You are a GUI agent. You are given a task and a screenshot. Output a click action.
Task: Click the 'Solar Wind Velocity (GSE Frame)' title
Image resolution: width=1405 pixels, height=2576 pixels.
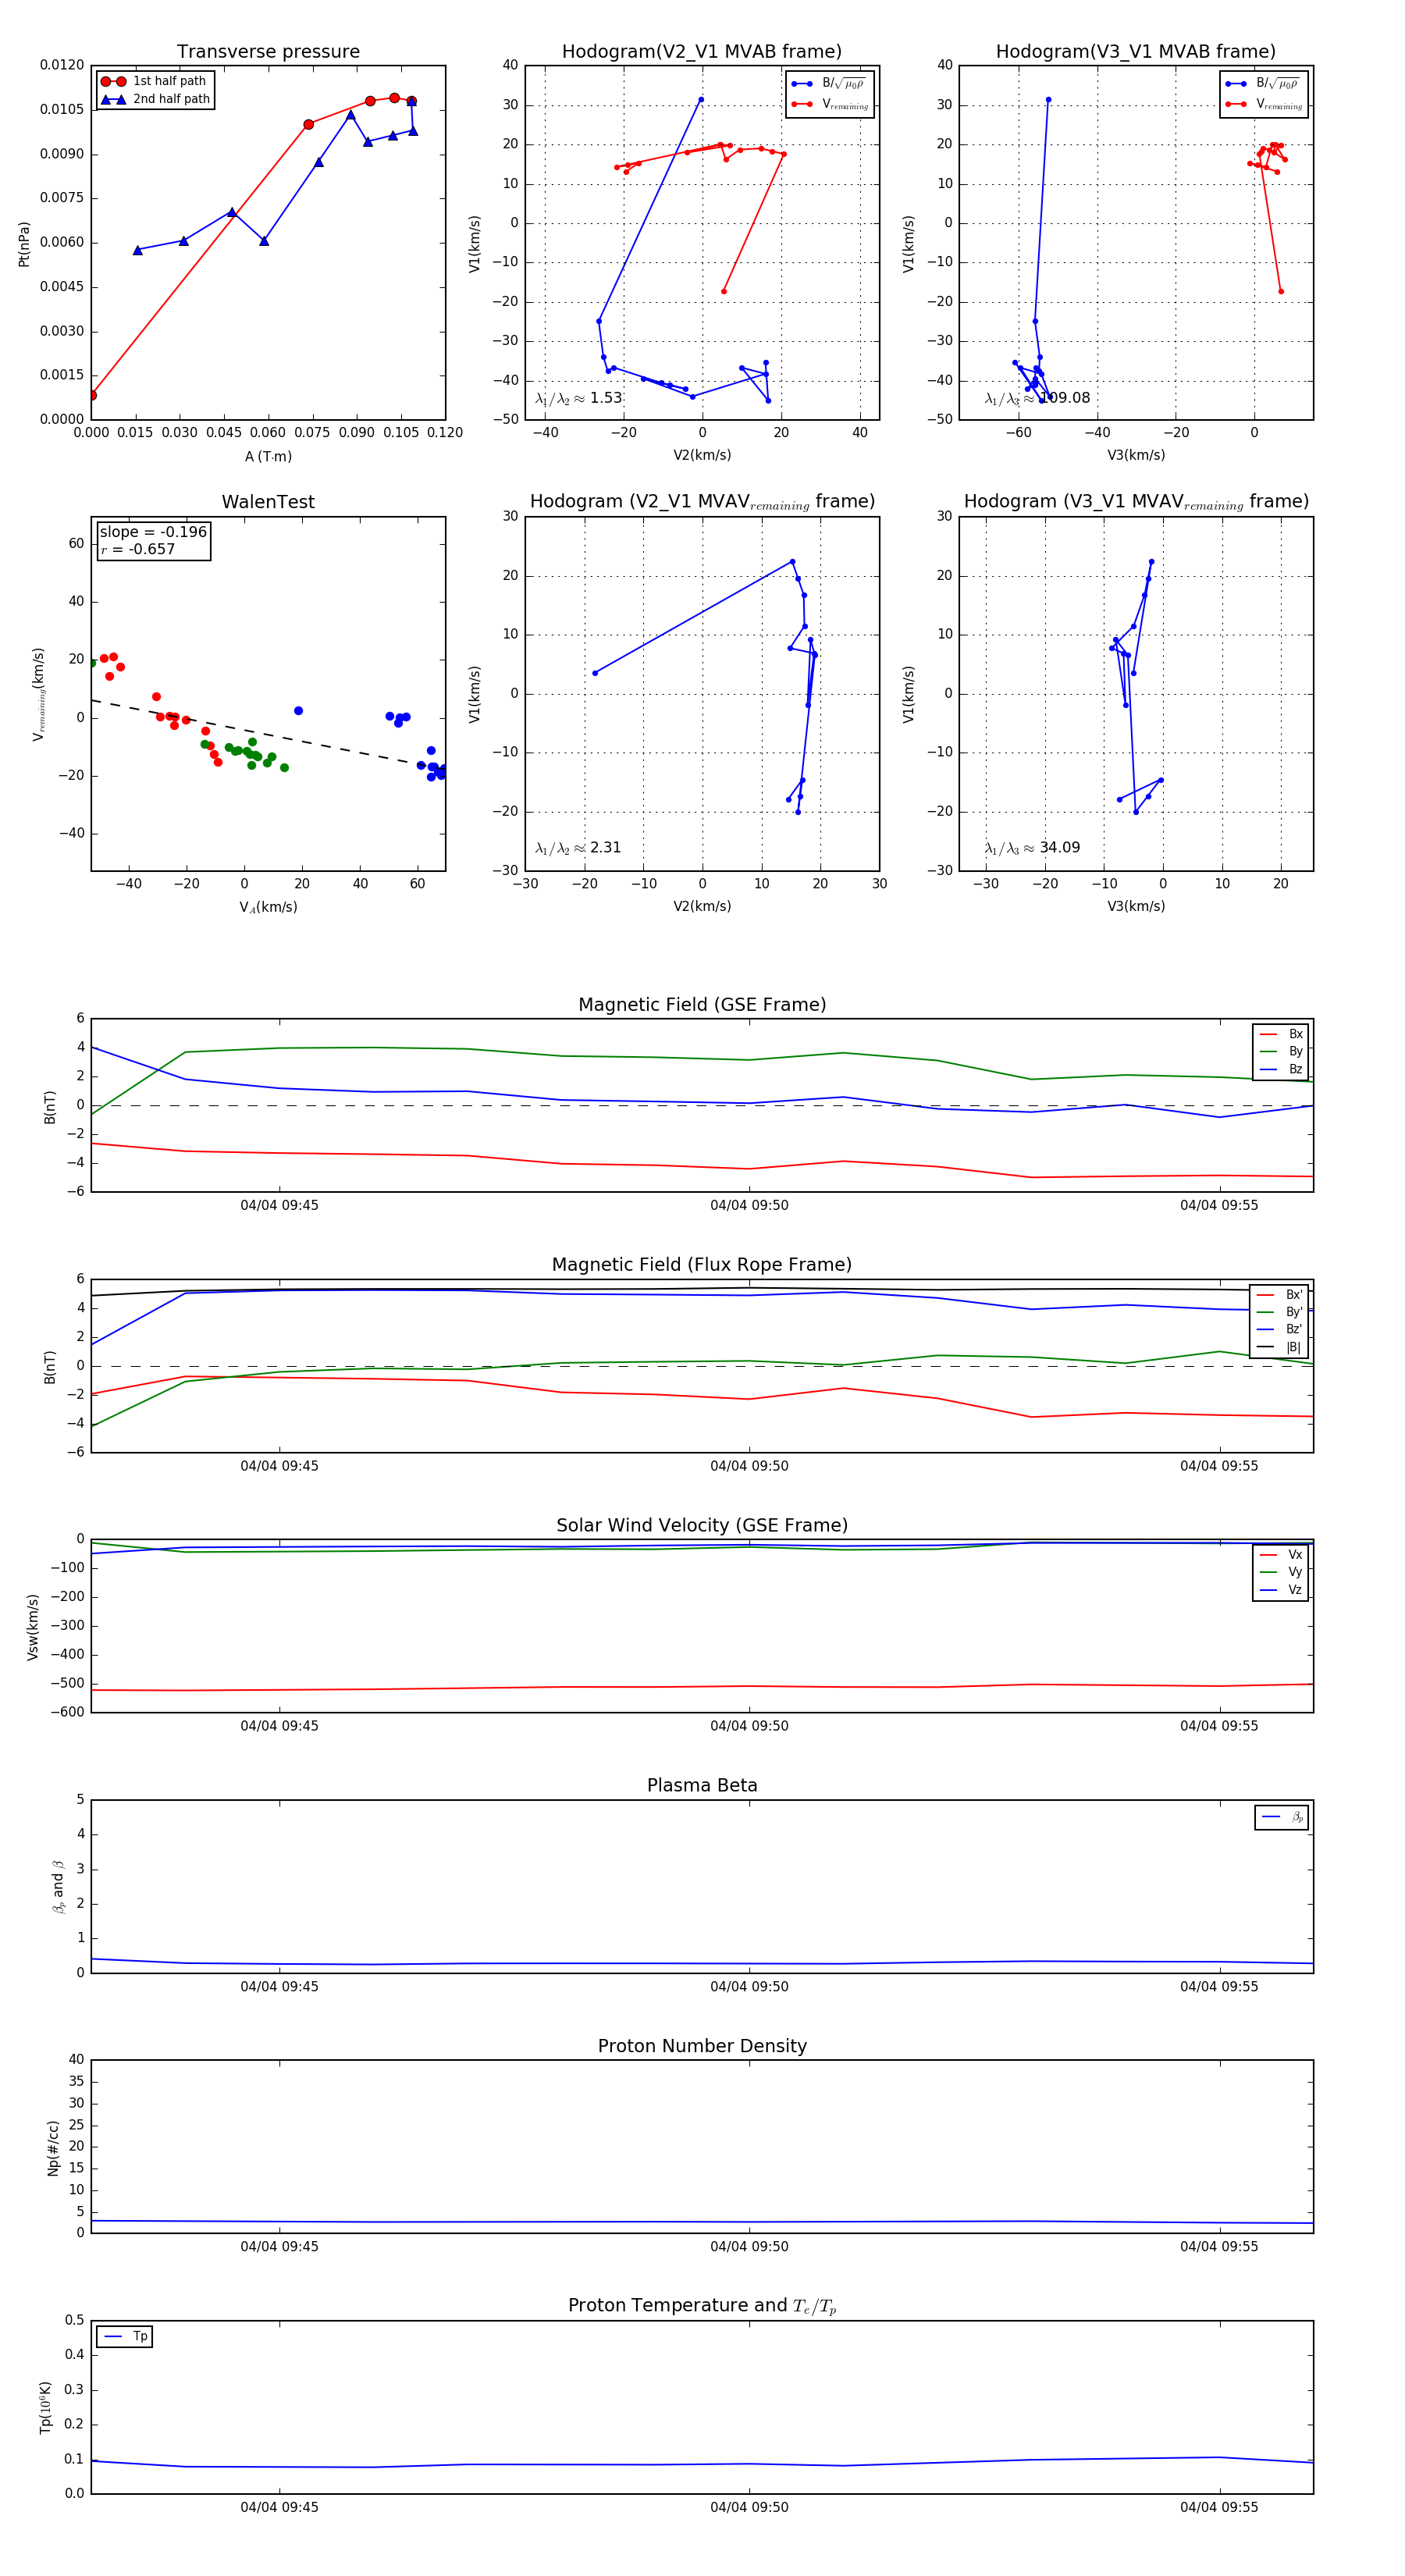(x=702, y=1525)
